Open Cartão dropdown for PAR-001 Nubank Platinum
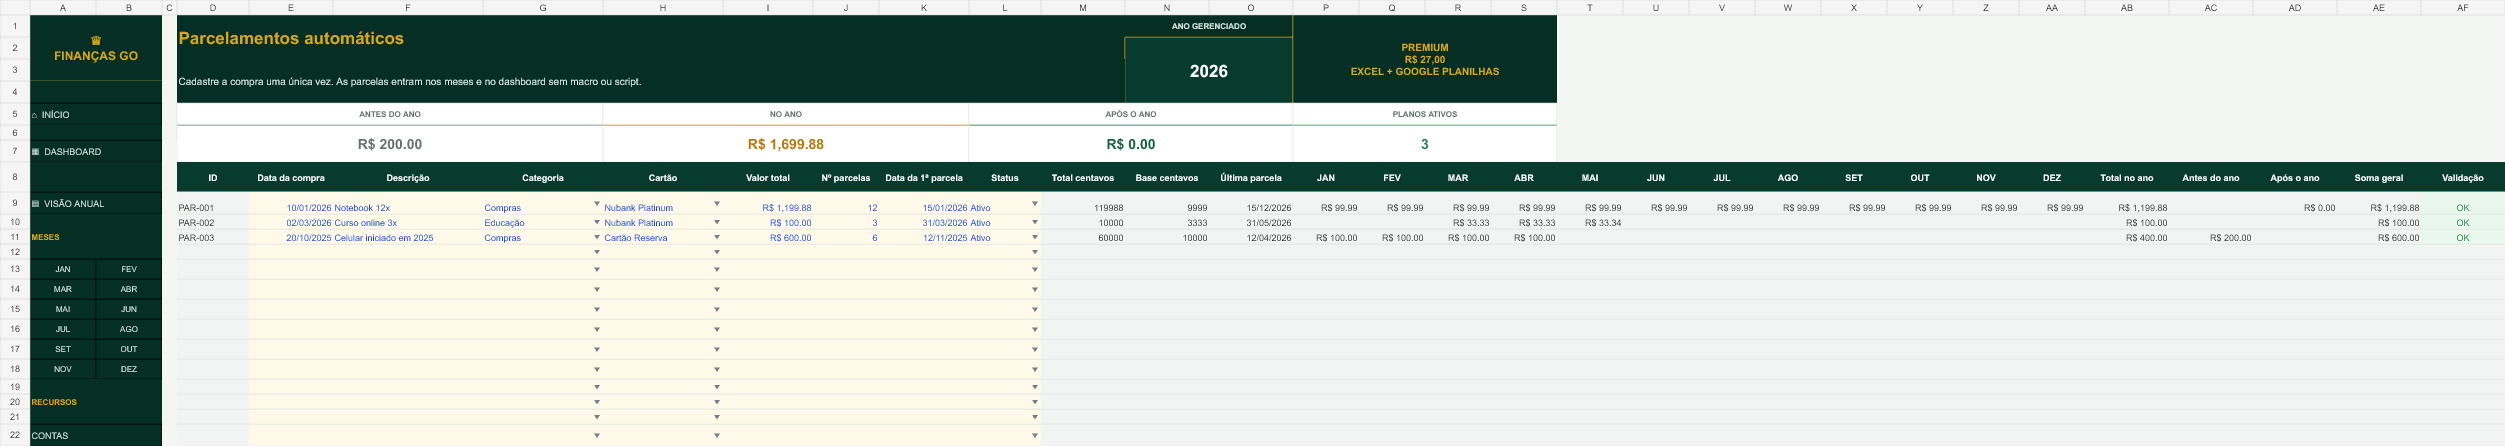The width and height of the screenshot is (2505, 446). pos(717,204)
